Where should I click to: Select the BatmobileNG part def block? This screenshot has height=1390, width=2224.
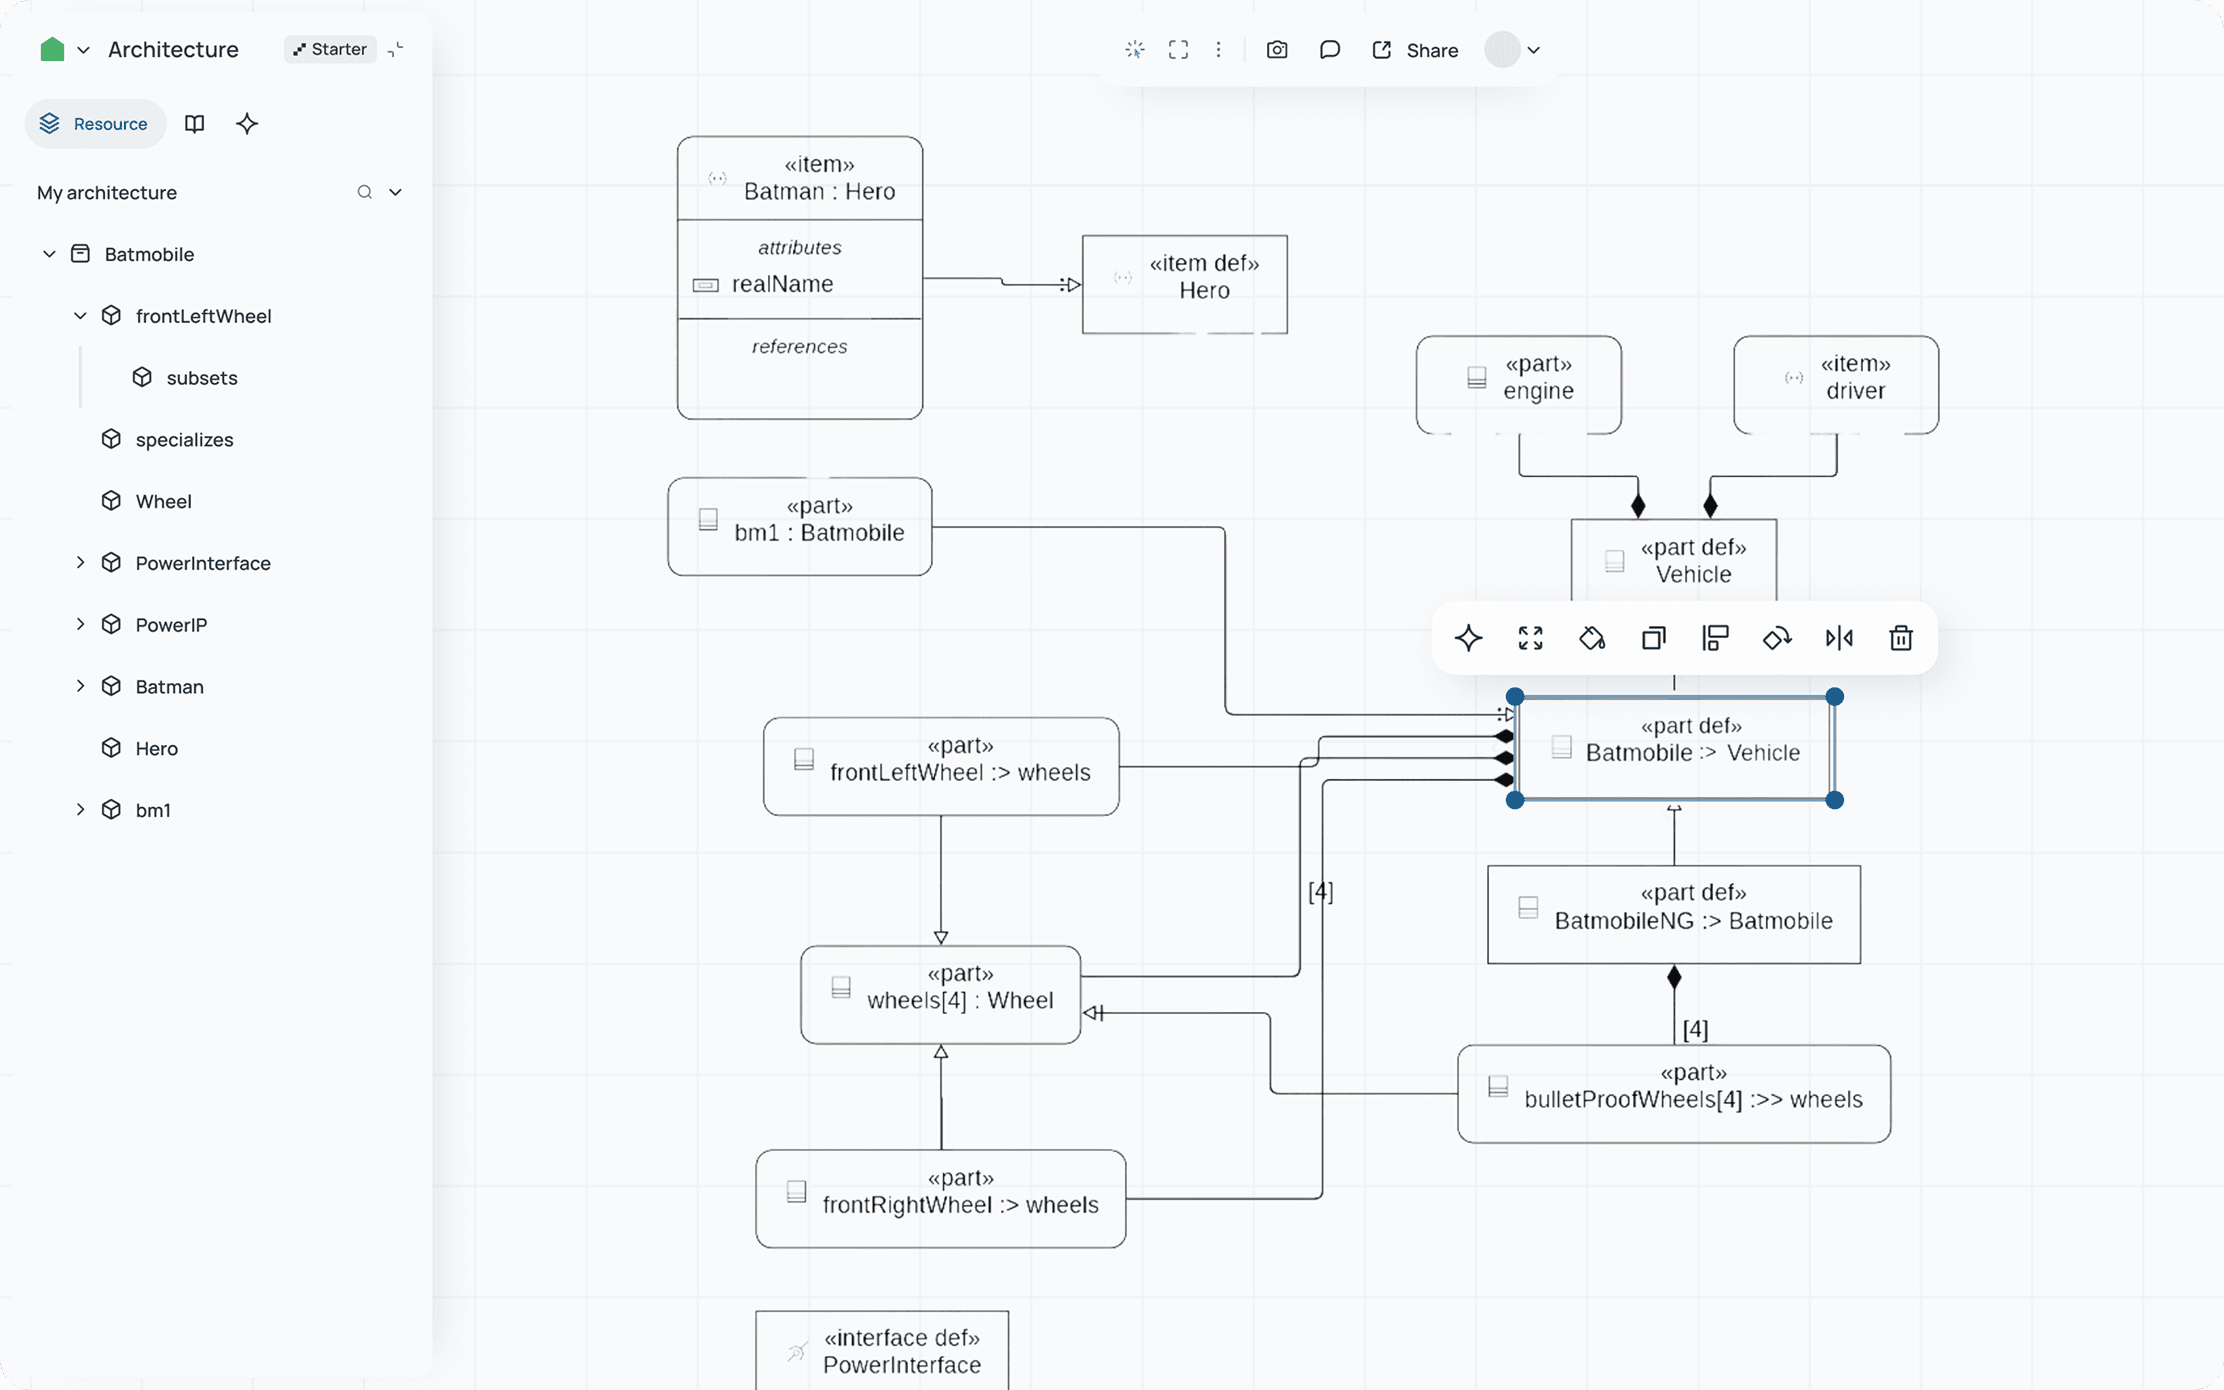[1673, 914]
